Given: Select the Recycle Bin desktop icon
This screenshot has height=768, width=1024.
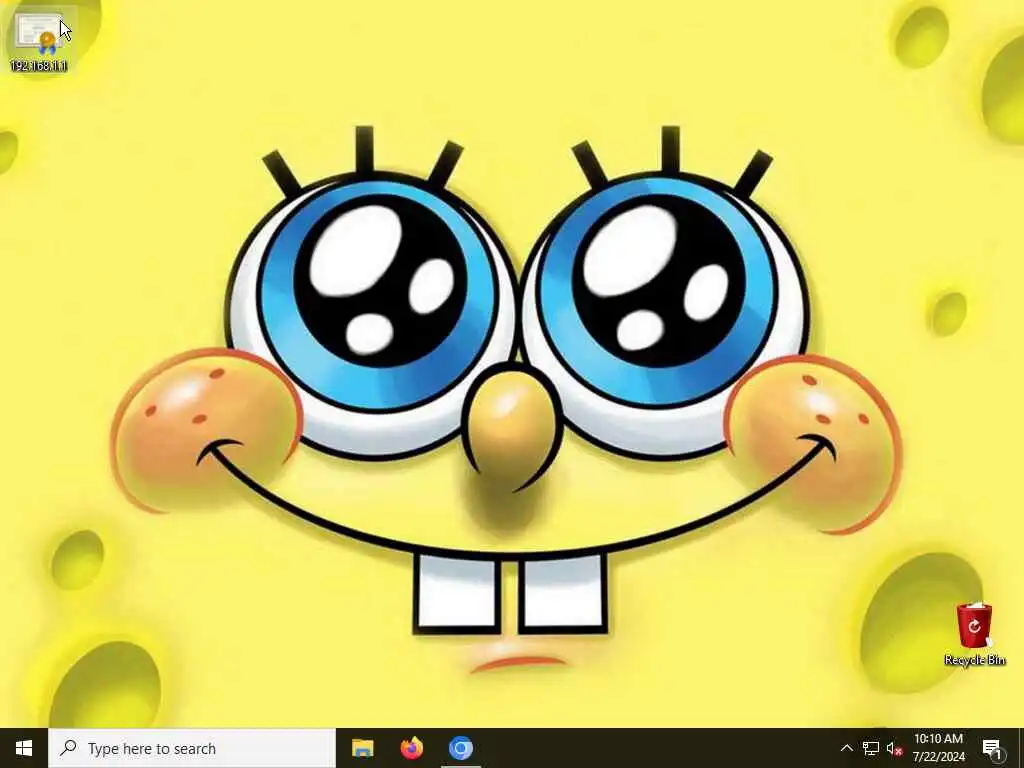Looking at the screenshot, I should point(974,633).
